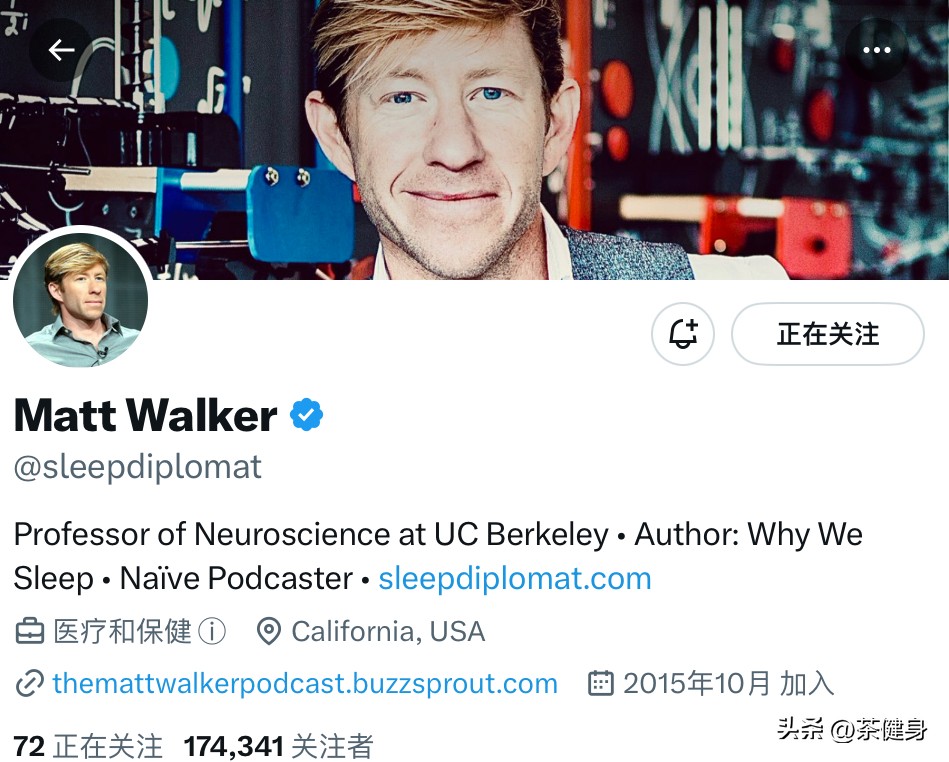This screenshot has height=762, width=949.
Task: Open themattwalkerpodcast.buzzsprout.com link
Action: coord(305,683)
